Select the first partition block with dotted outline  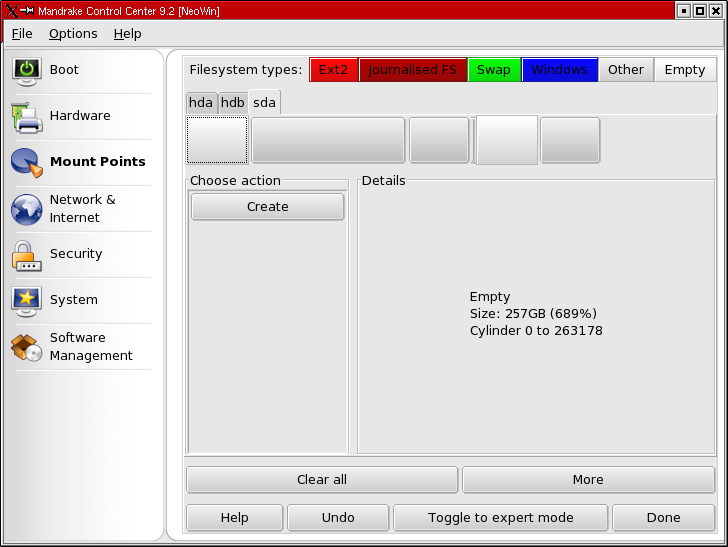pyautogui.click(x=217, y=140)
